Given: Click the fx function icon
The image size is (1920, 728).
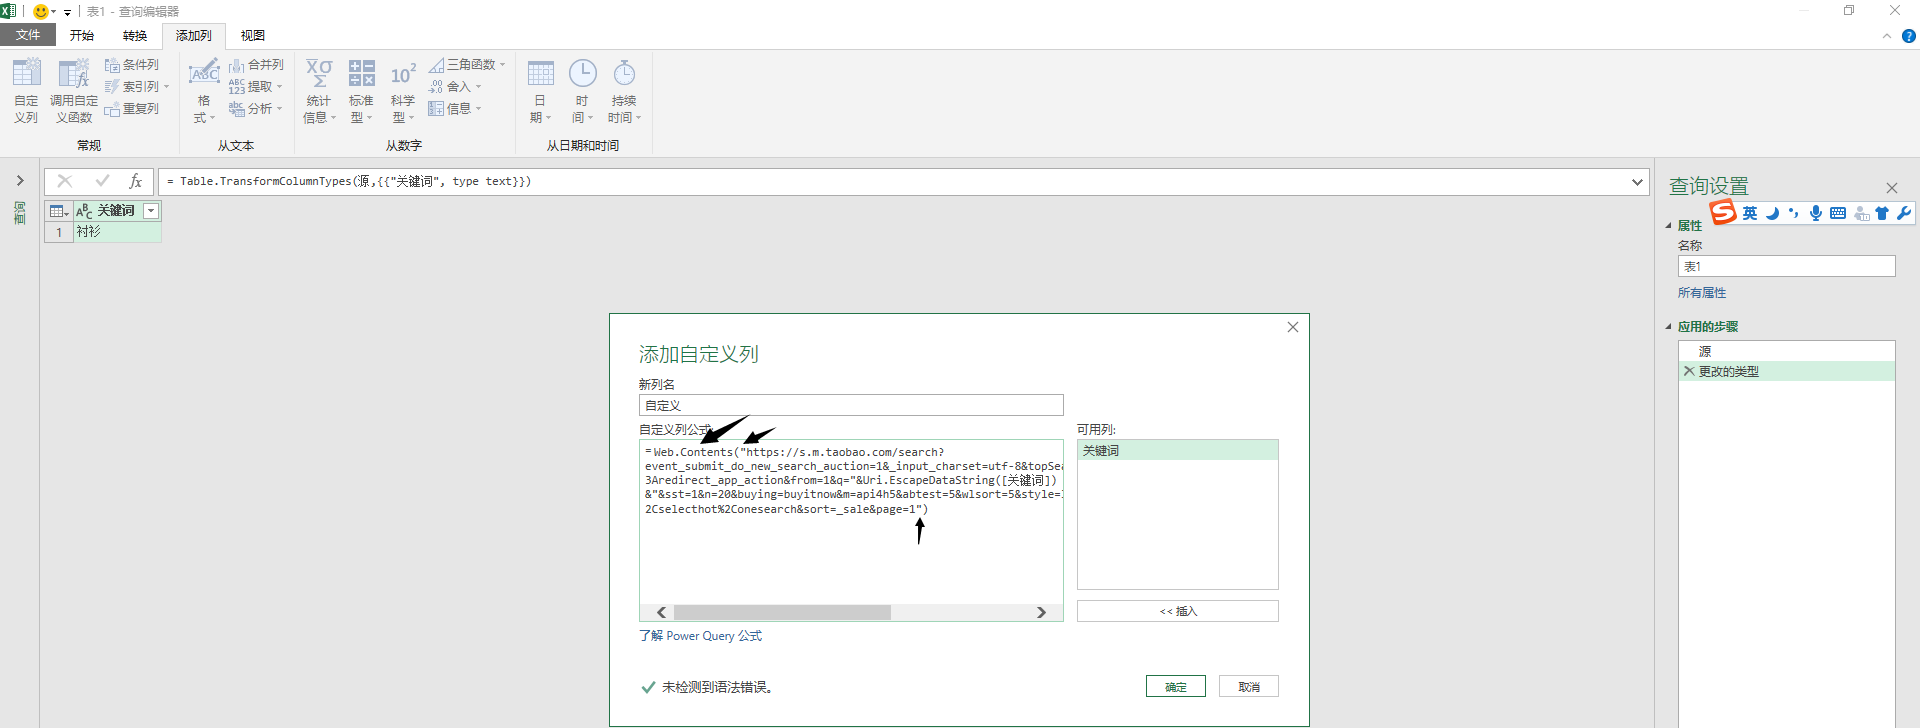Looking at the screenshot, I should tap(135, 181).
